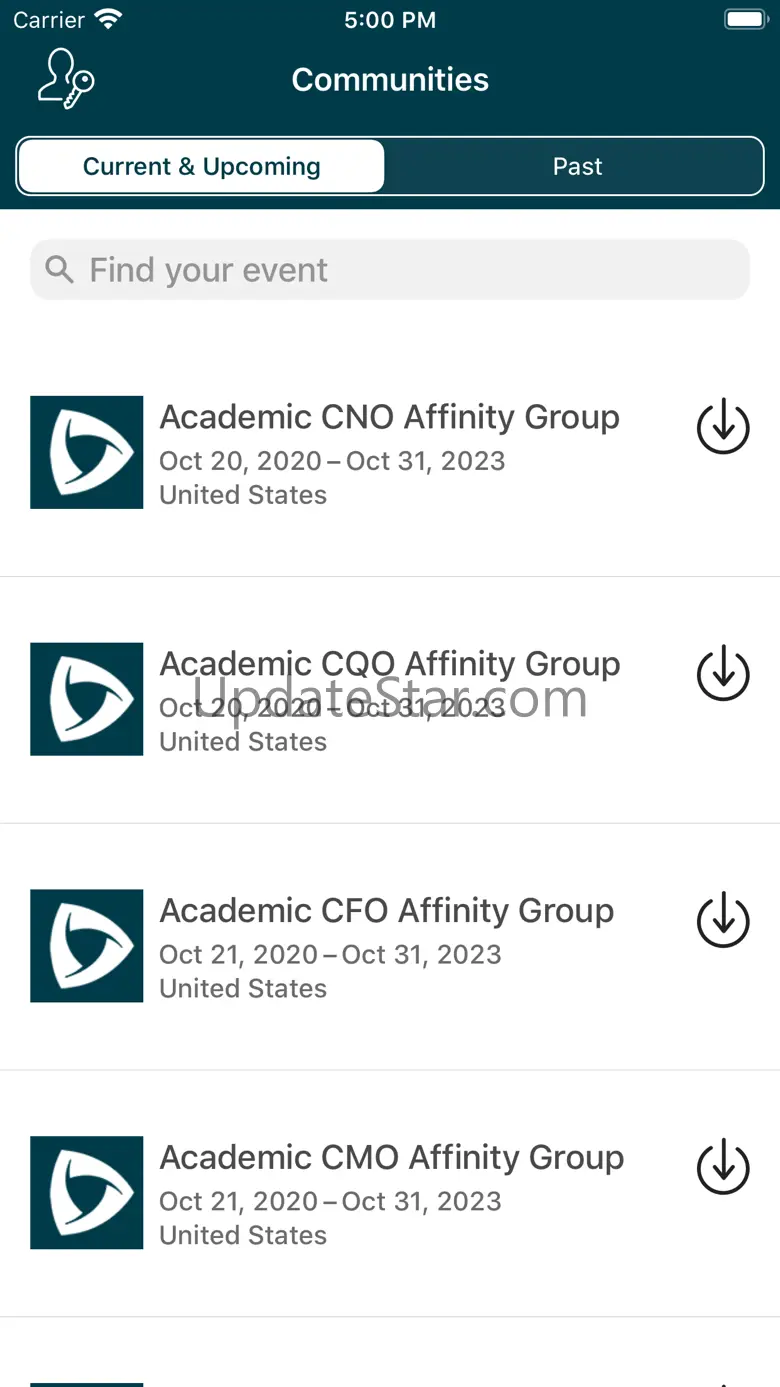Screen dimensions: 780x1387
Task: Tap Academic CMO Affinity Group logo
Action: coord(87,1193)
